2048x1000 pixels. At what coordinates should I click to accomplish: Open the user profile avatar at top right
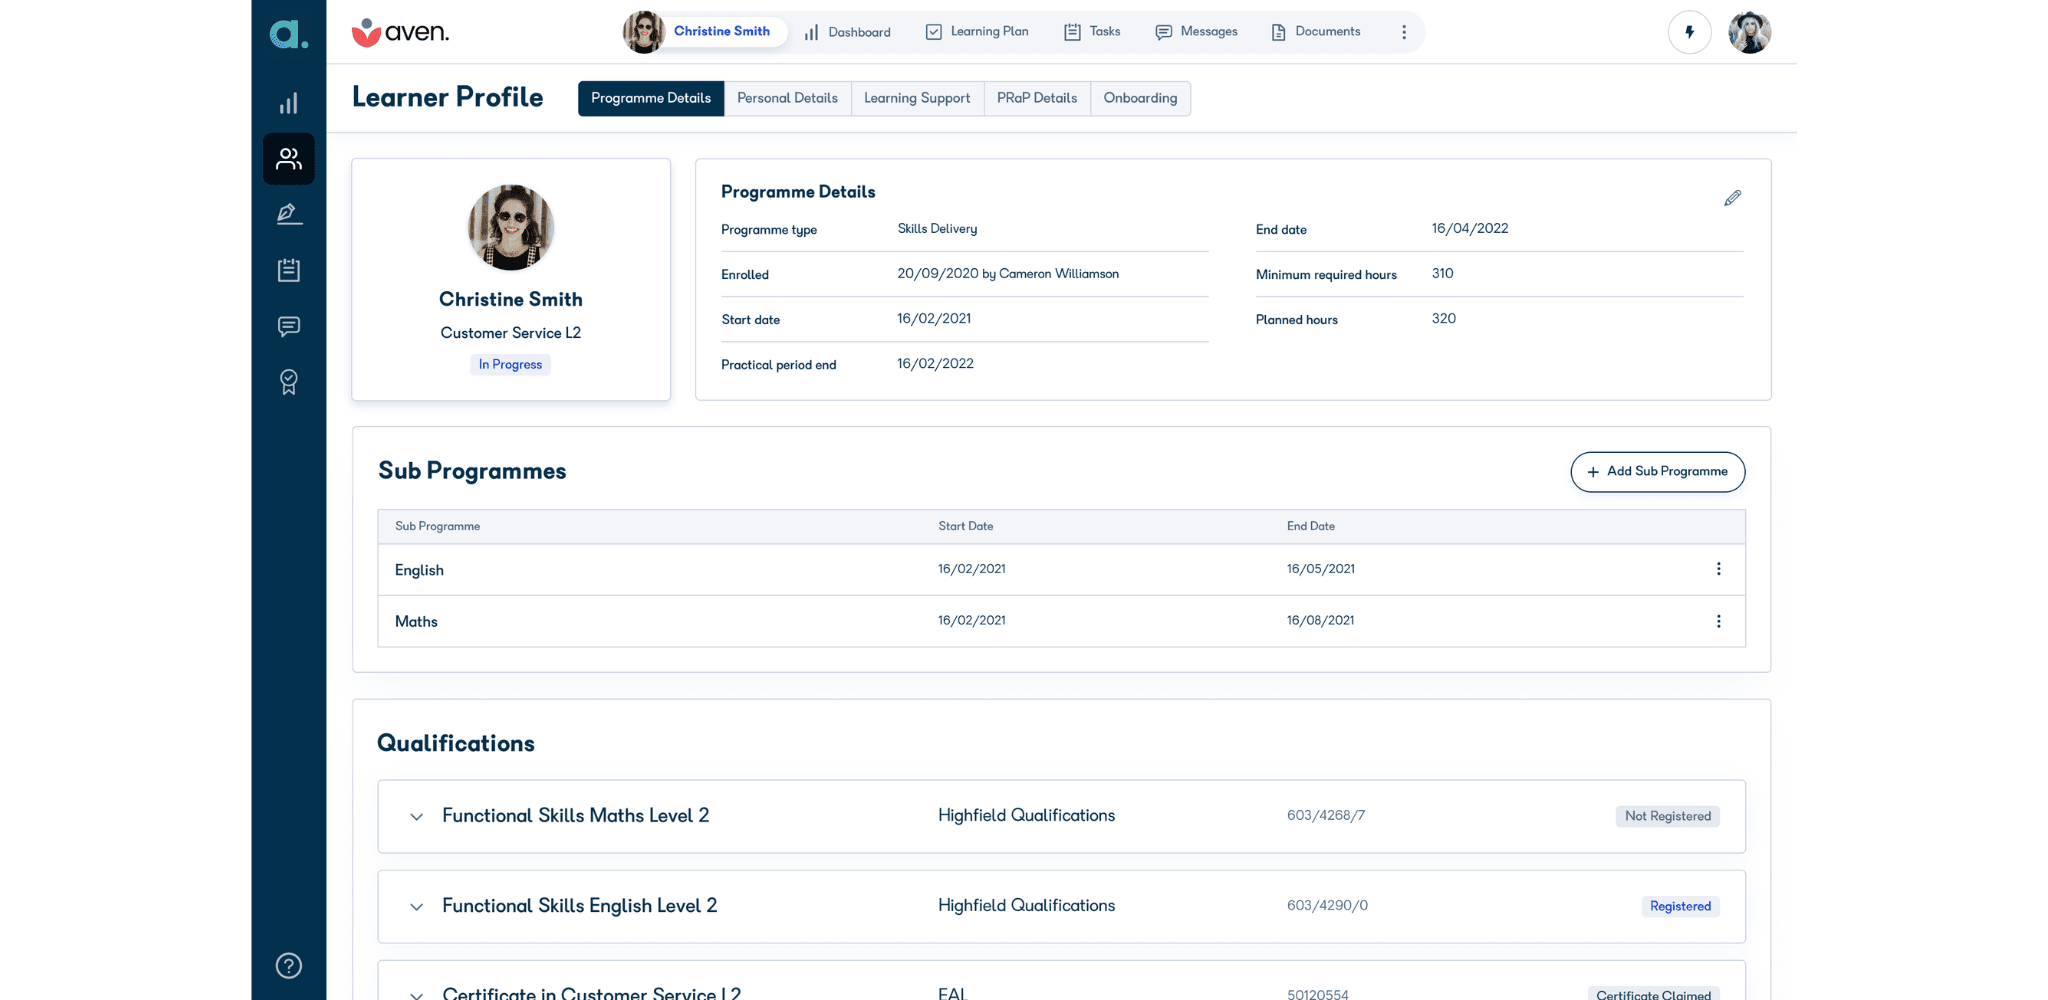pyautogui.click(x=1750, y=32)
